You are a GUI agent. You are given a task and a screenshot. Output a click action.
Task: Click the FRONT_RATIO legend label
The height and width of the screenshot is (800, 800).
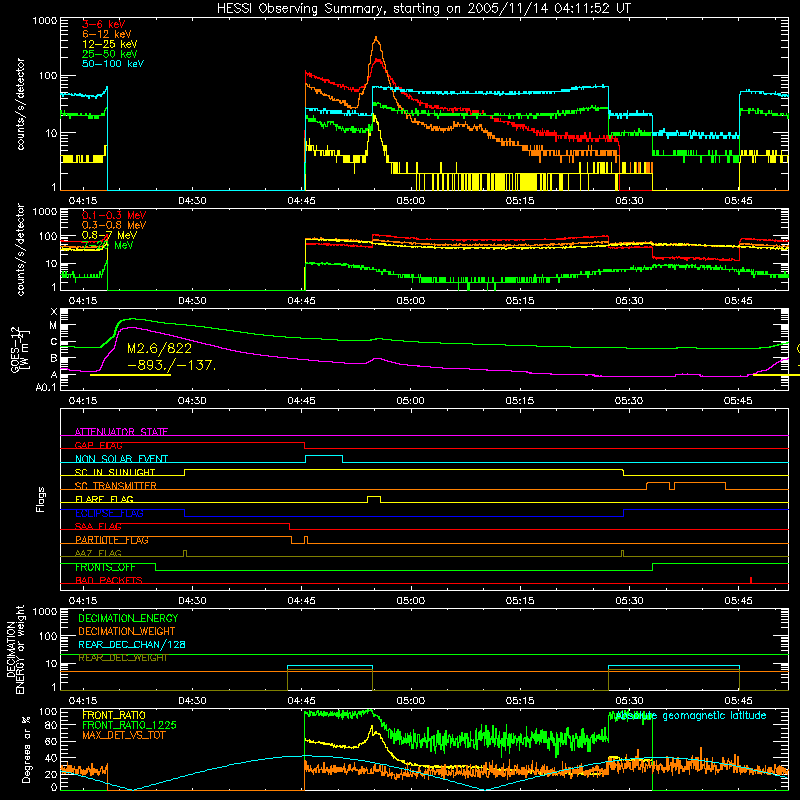coord(114,715)
